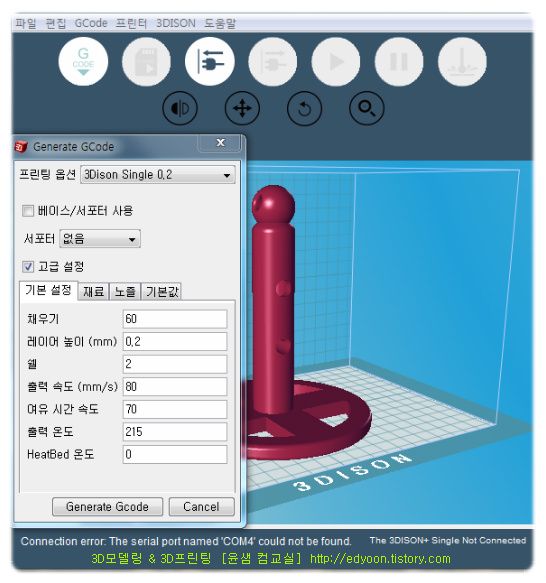Screen dimensions: 546x583
Task: Enable the 베이스/서포터 사용 checkbox
Action: point(28,211)
